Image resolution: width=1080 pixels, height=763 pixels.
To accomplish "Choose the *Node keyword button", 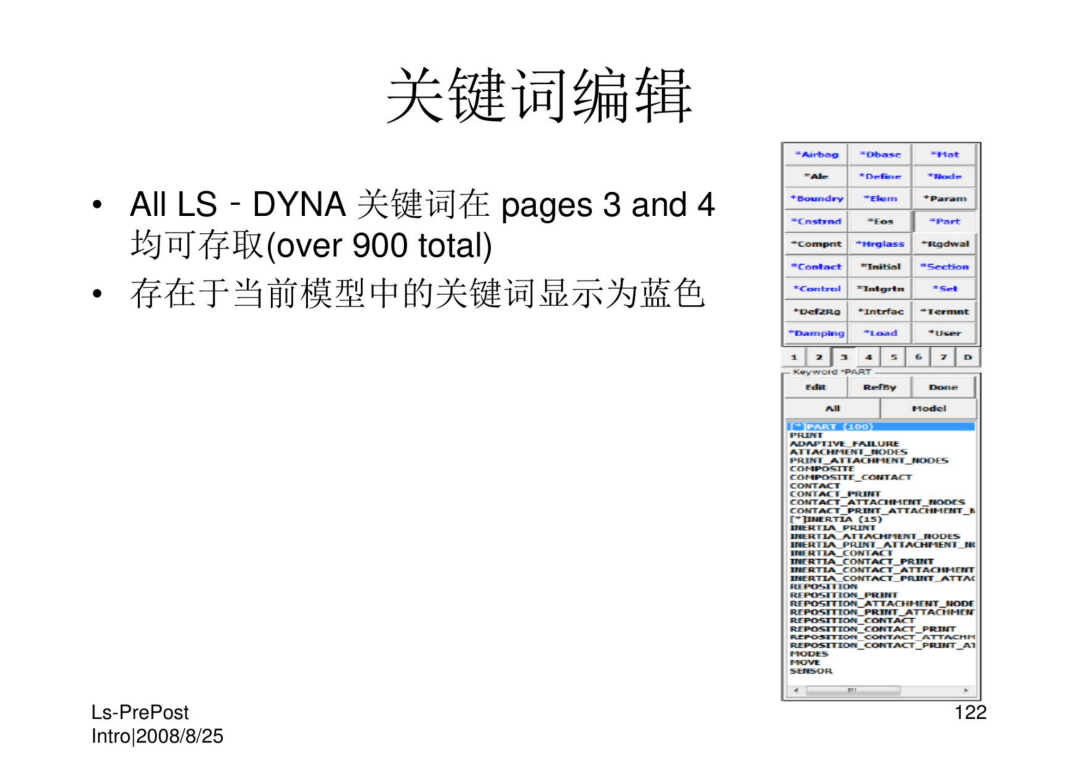I will (944, 176).
